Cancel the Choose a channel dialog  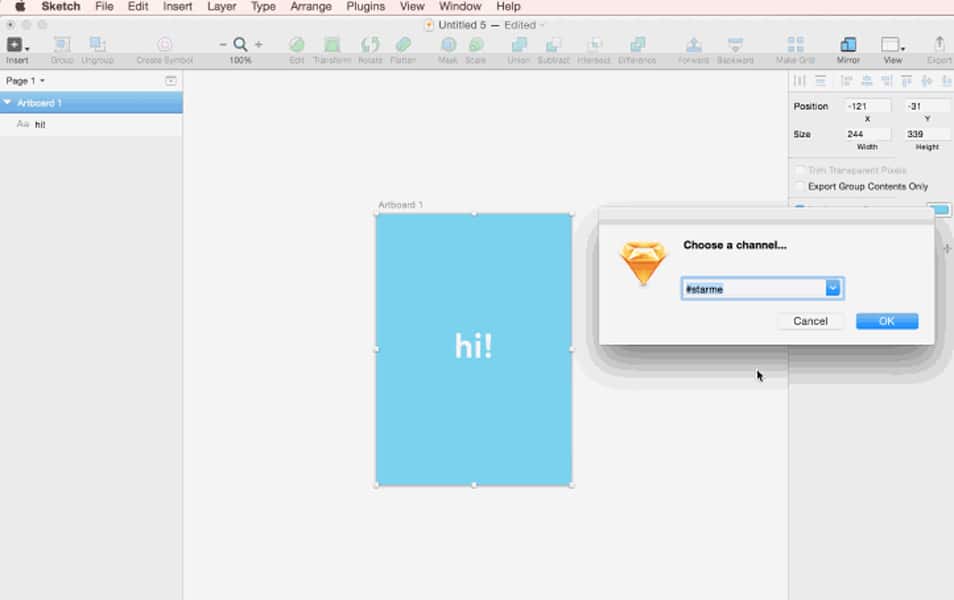tap(810, 320)
